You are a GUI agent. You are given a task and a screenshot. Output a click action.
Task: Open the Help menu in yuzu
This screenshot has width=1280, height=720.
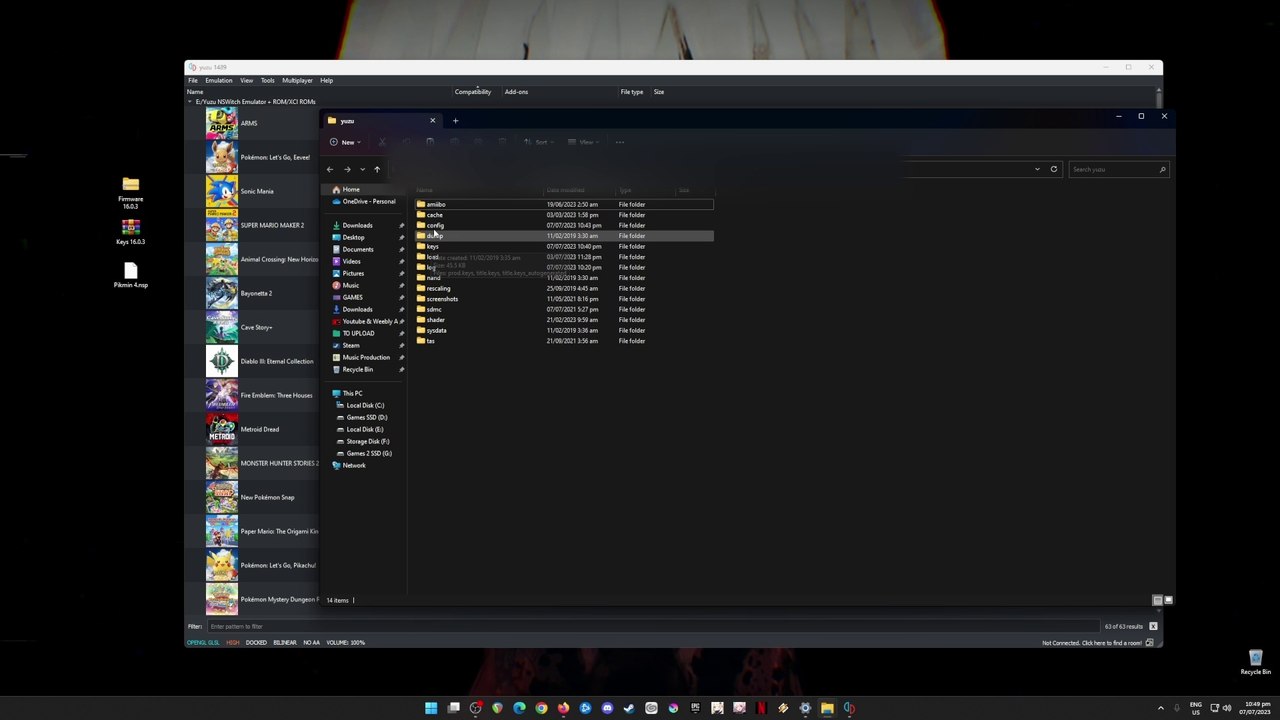pyautogui.click(x=326, y=80)
